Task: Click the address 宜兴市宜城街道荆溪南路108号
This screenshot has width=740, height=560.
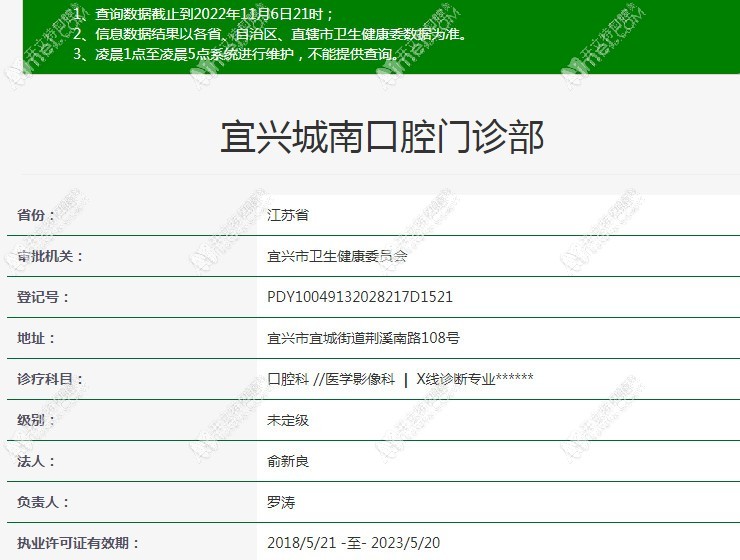Action: point(364,339)
